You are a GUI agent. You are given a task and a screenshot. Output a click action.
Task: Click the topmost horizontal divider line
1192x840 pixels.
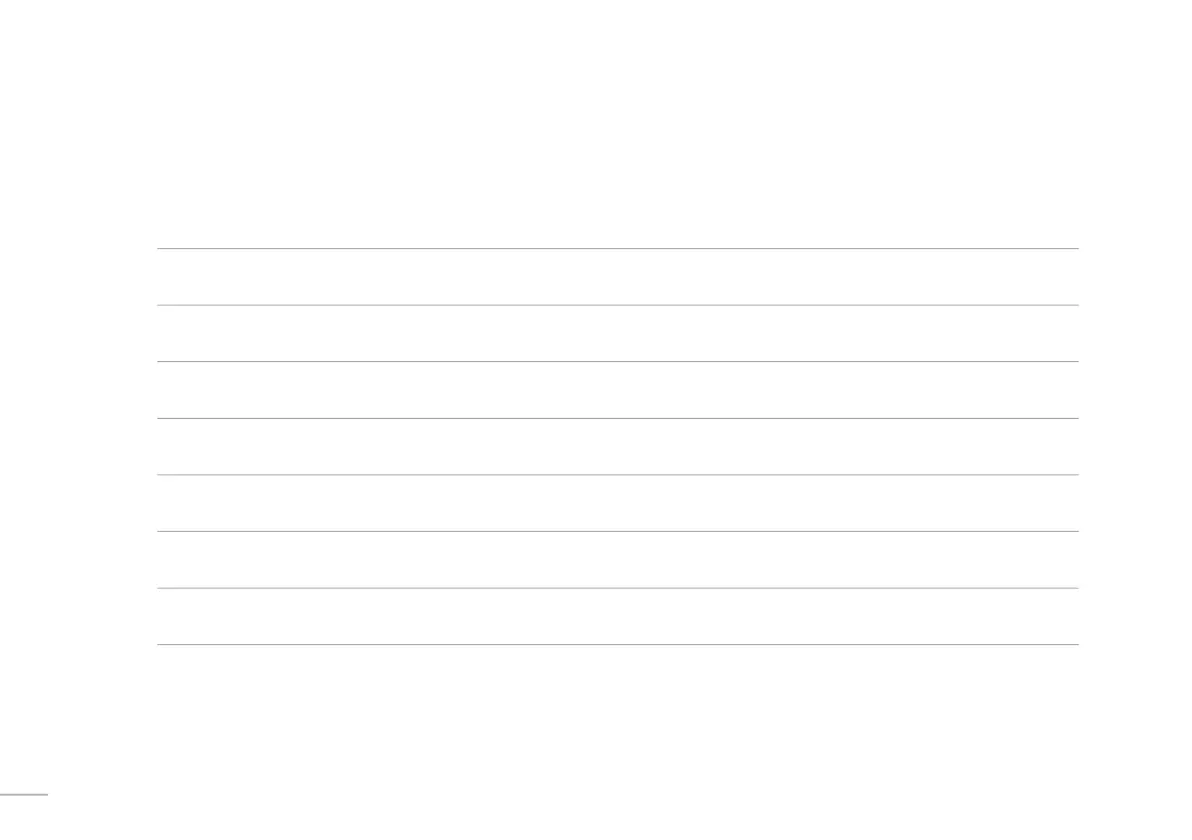617,248
